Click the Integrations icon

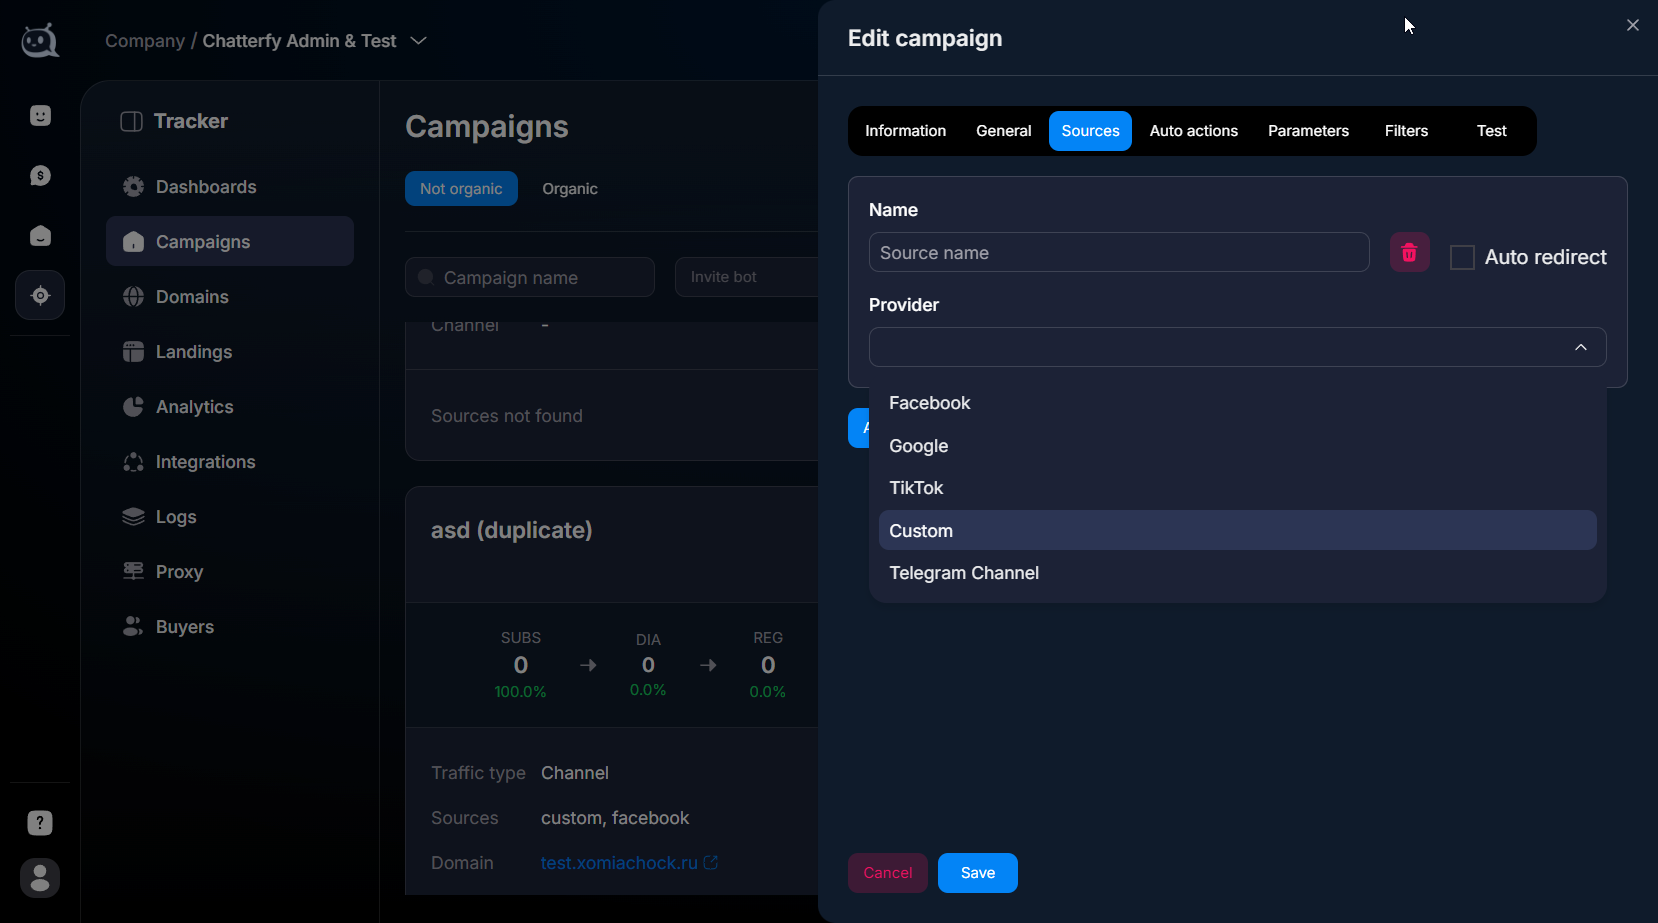tap(133, 462)
